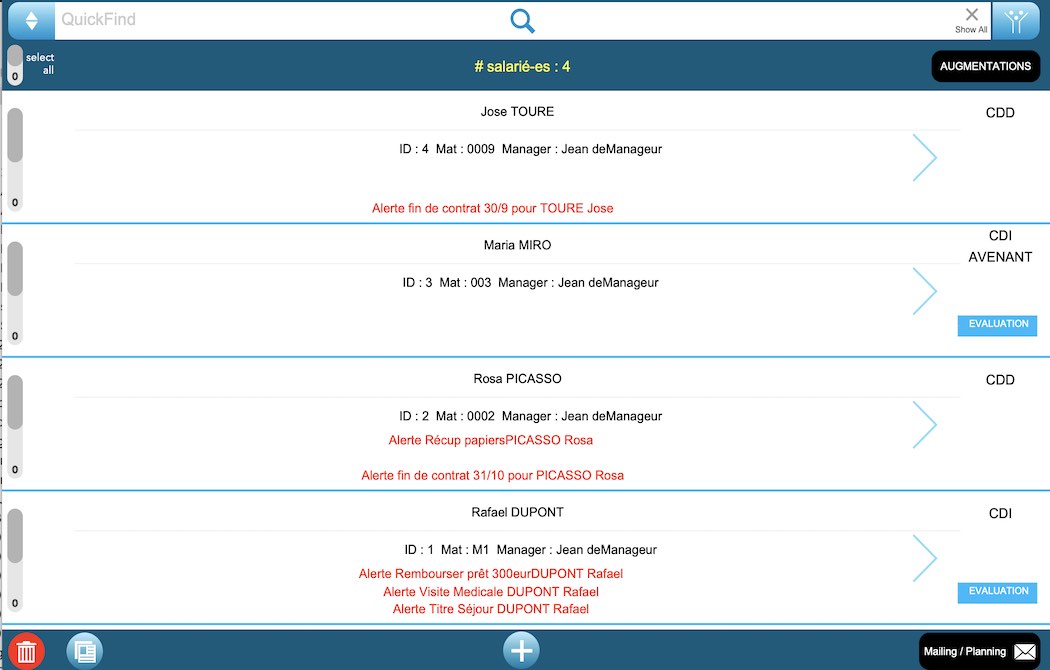Toggle selection slider for Maria MIRO
The width and height of the screenshot is (1050, 670).
tap(15, 291)
